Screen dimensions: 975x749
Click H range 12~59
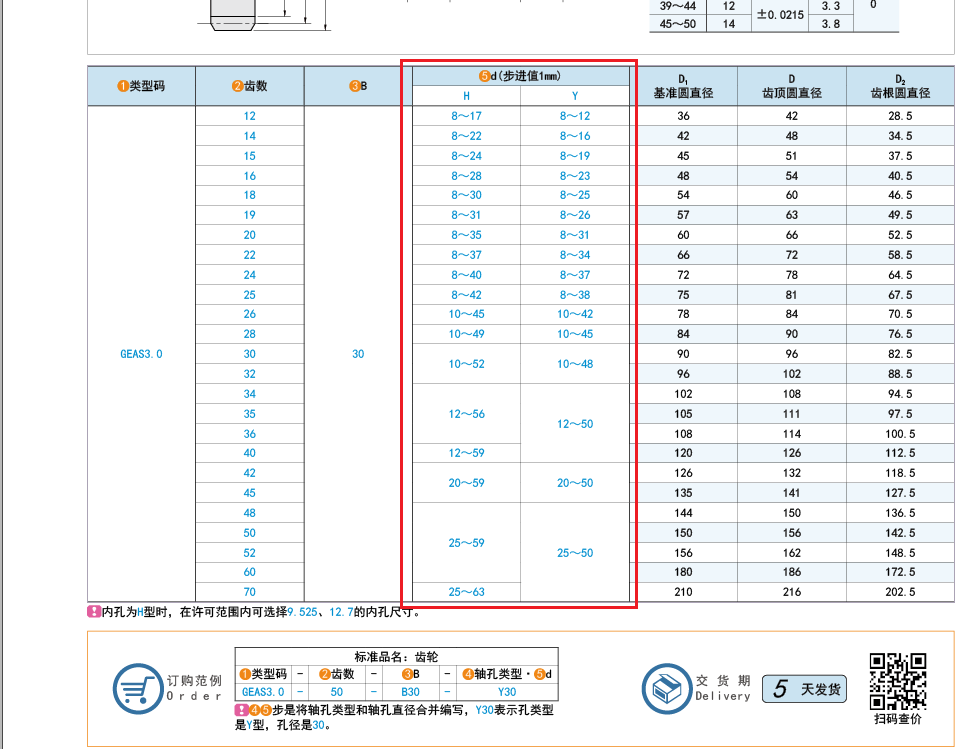click(466, 453)
